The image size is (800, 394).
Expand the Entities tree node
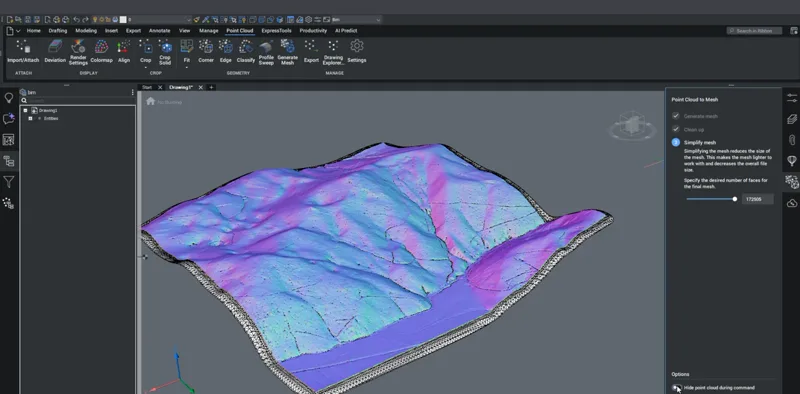point(30,118)
